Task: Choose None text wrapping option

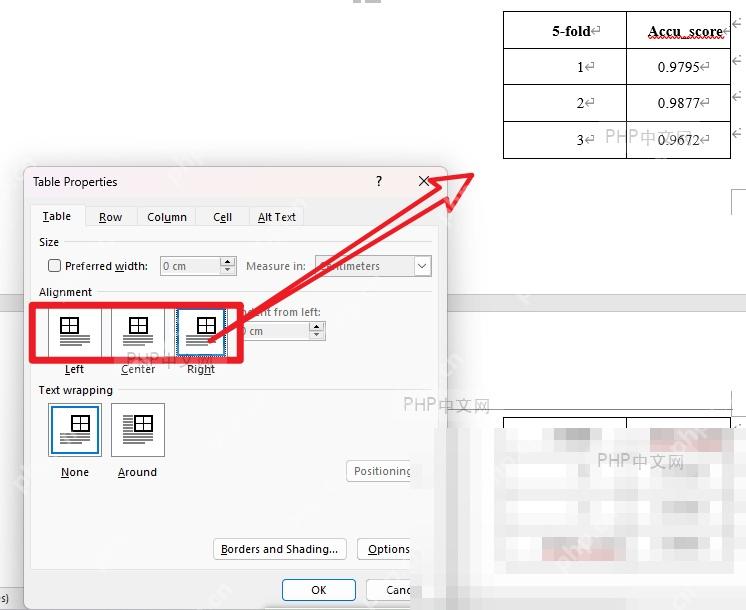Action: pos(75,430)
